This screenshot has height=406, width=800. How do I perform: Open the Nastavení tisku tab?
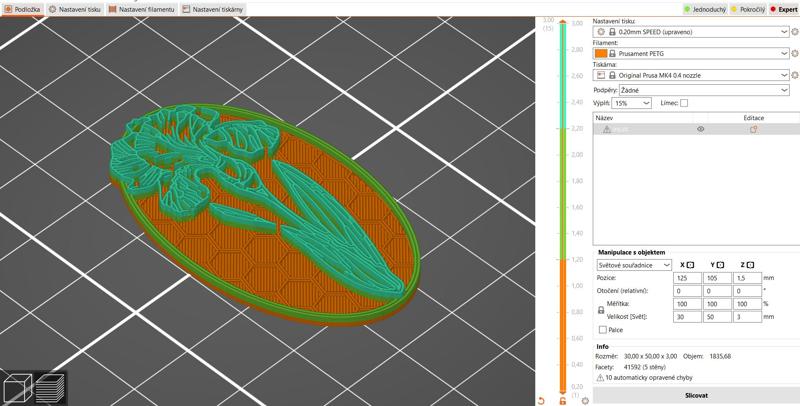(75, 9)
